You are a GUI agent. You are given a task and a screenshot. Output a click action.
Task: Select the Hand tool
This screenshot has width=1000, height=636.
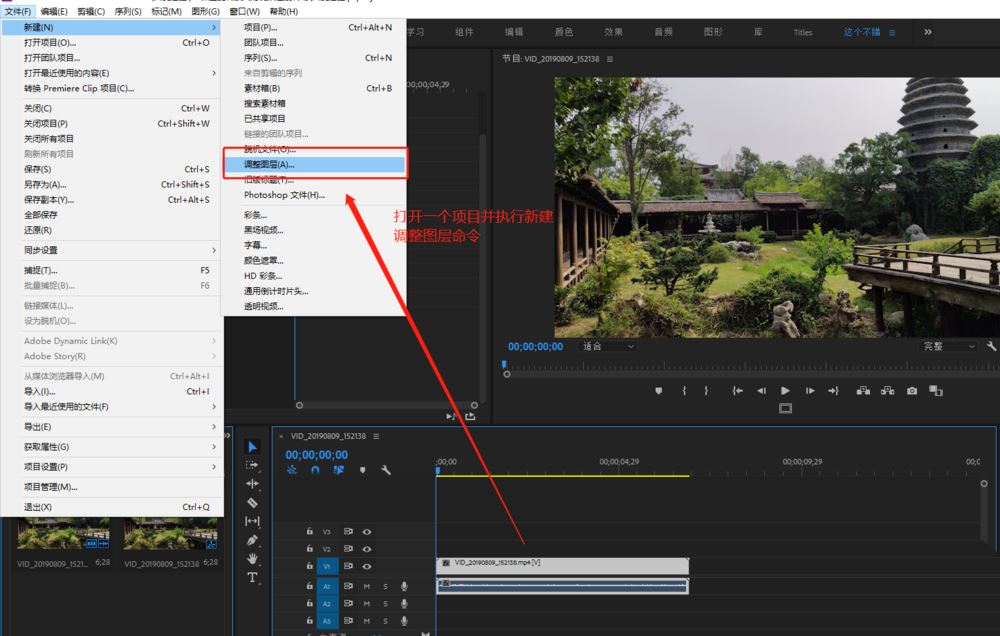pos(253,559)
